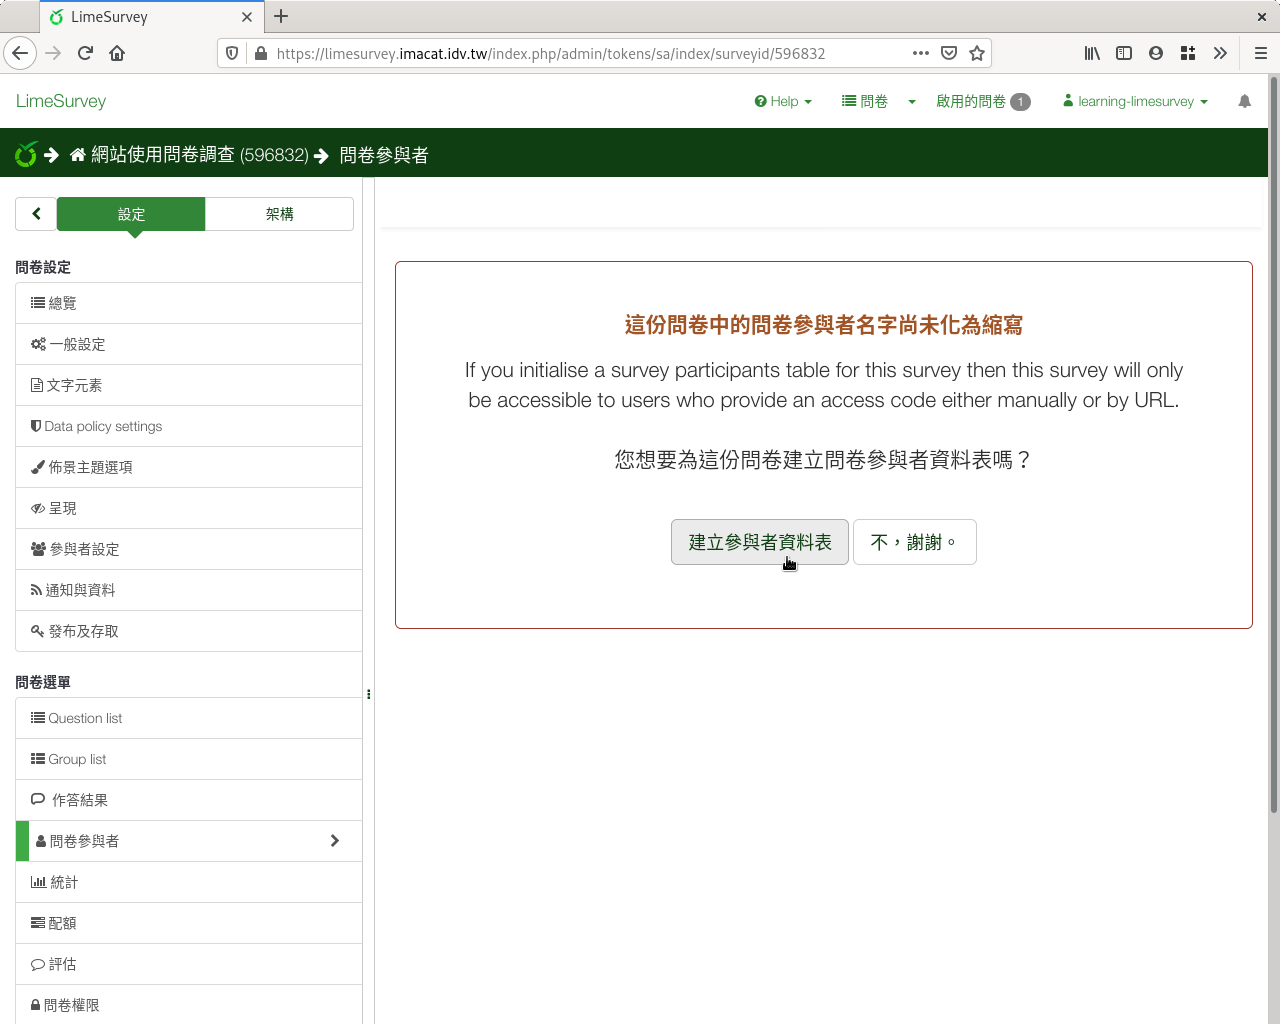Go to browser Home icon

click(117, 53)
